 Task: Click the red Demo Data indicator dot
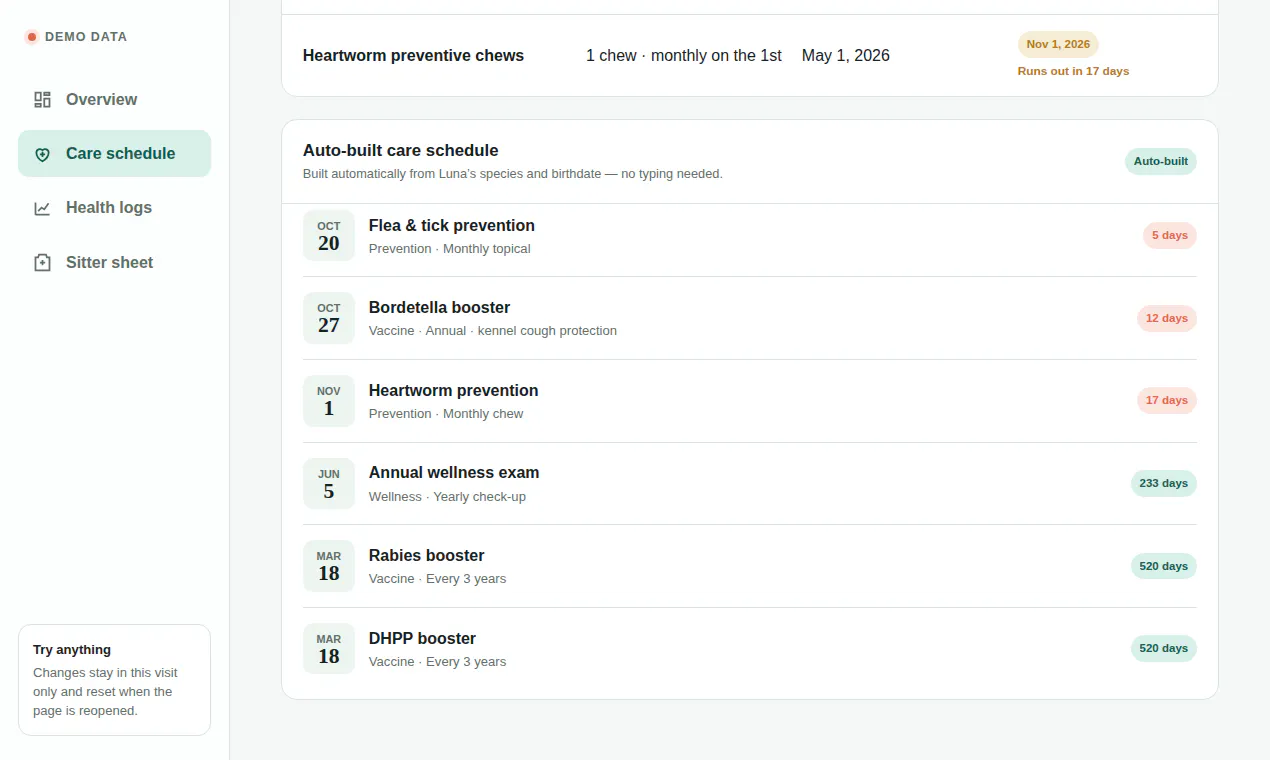[32, 37]
